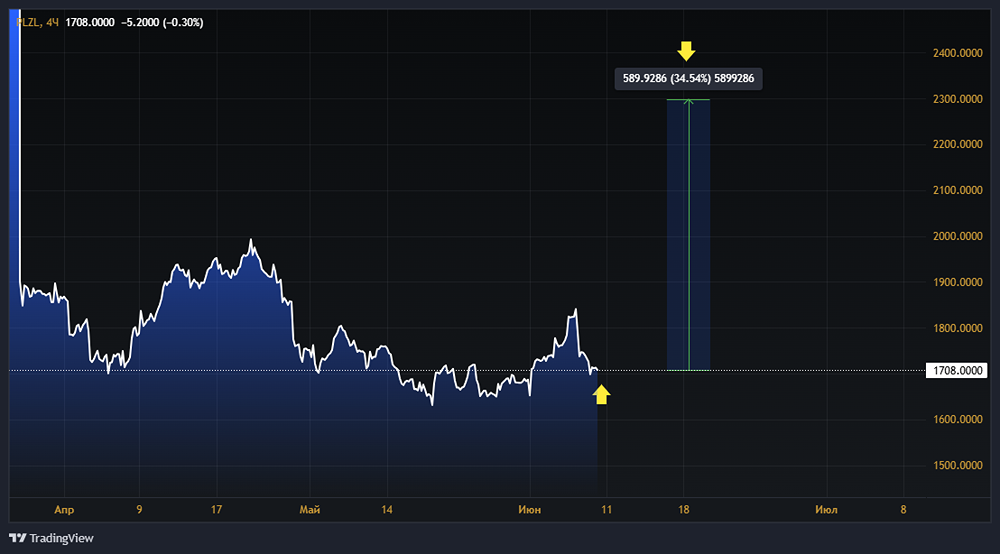The width and height of the screenshot is (1000, 554).
Task: Click the Июн label on the time axis
Action: click(529, 510)
